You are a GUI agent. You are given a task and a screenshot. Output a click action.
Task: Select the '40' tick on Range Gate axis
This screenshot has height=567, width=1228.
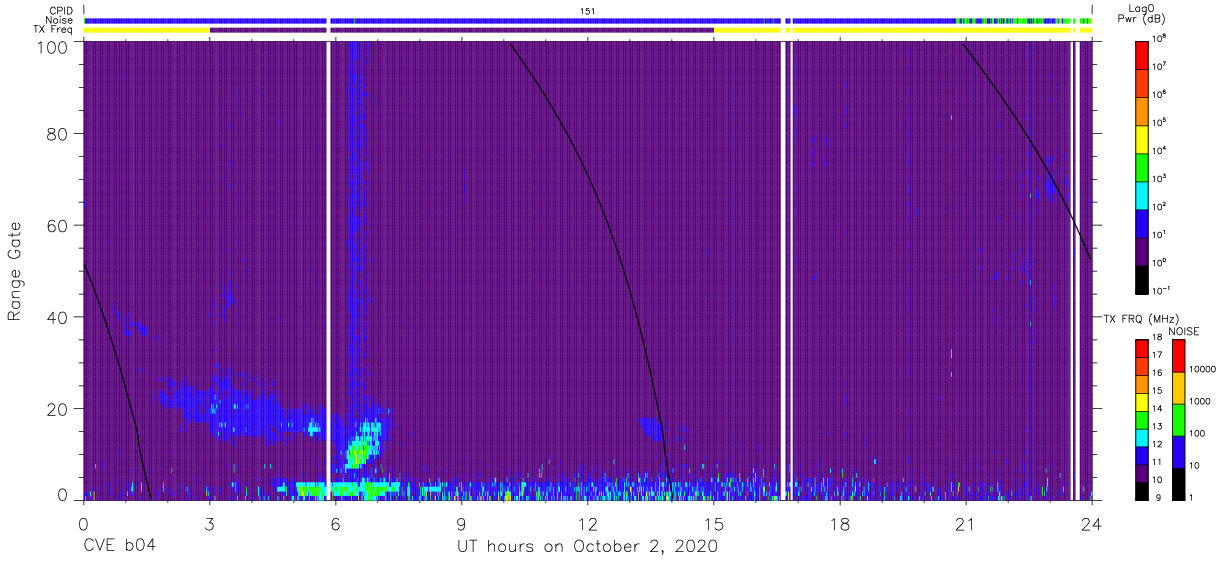tap(58, 318)
